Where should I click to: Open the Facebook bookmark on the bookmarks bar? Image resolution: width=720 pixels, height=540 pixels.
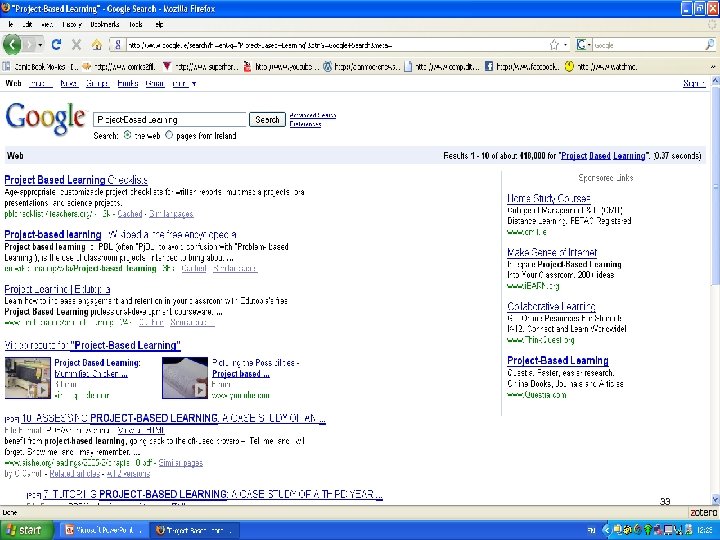coord(522,67)
